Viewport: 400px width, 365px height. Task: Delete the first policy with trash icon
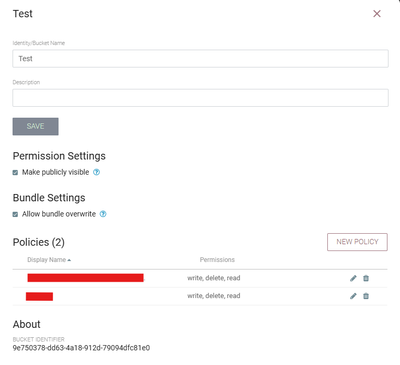tap(366, 278)
